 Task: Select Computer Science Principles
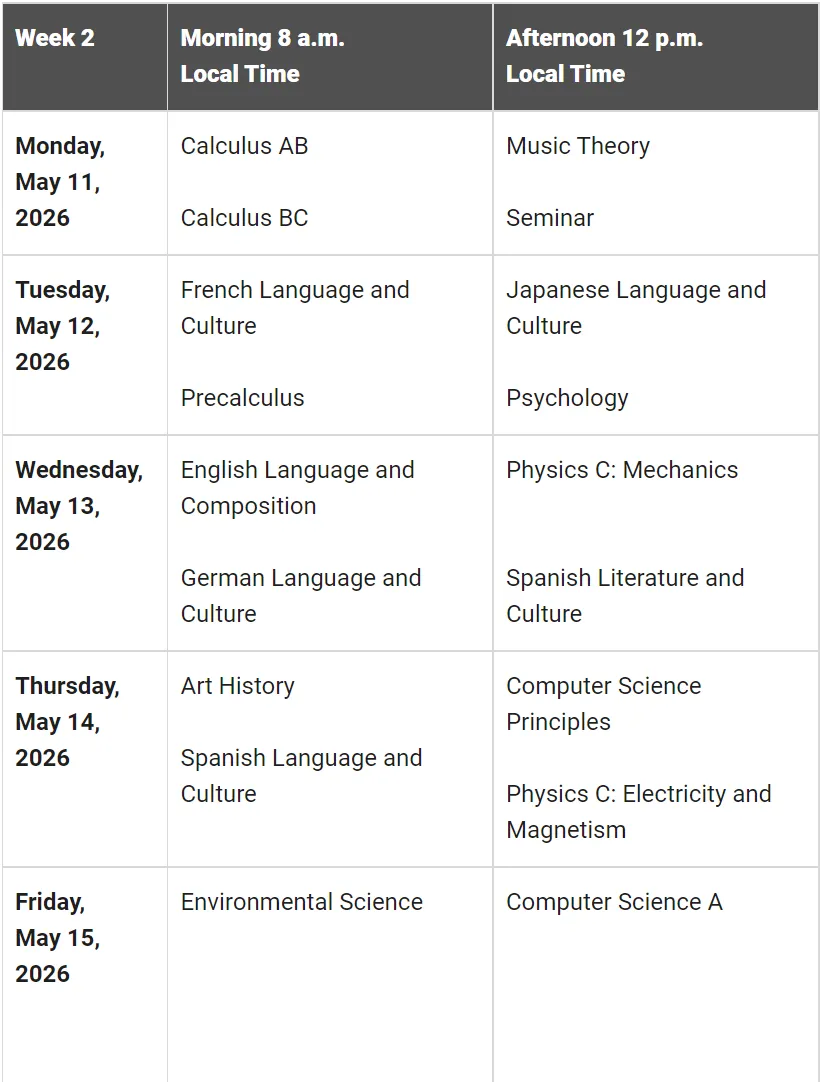pos(603,704)
